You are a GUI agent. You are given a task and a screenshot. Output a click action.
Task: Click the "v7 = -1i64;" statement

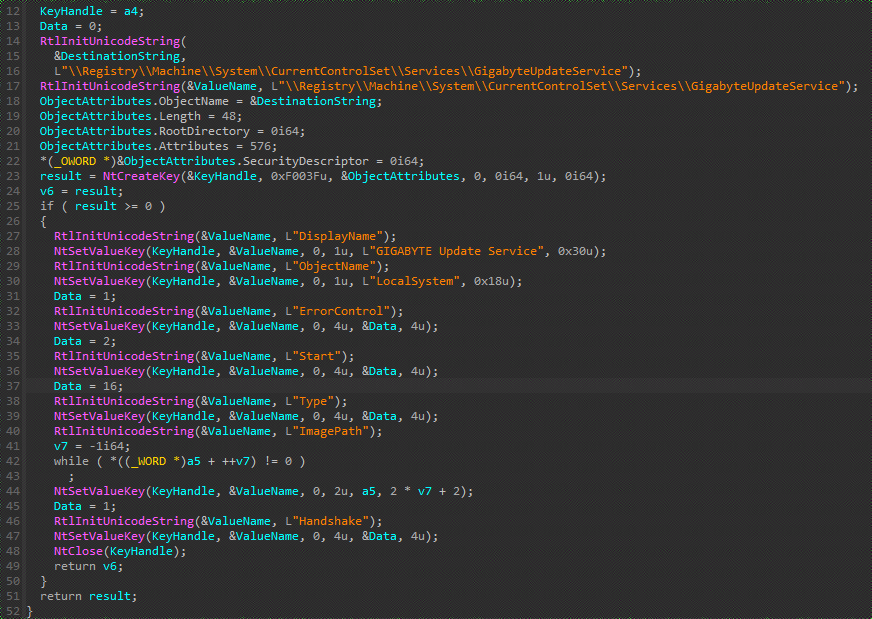(92, 447)
